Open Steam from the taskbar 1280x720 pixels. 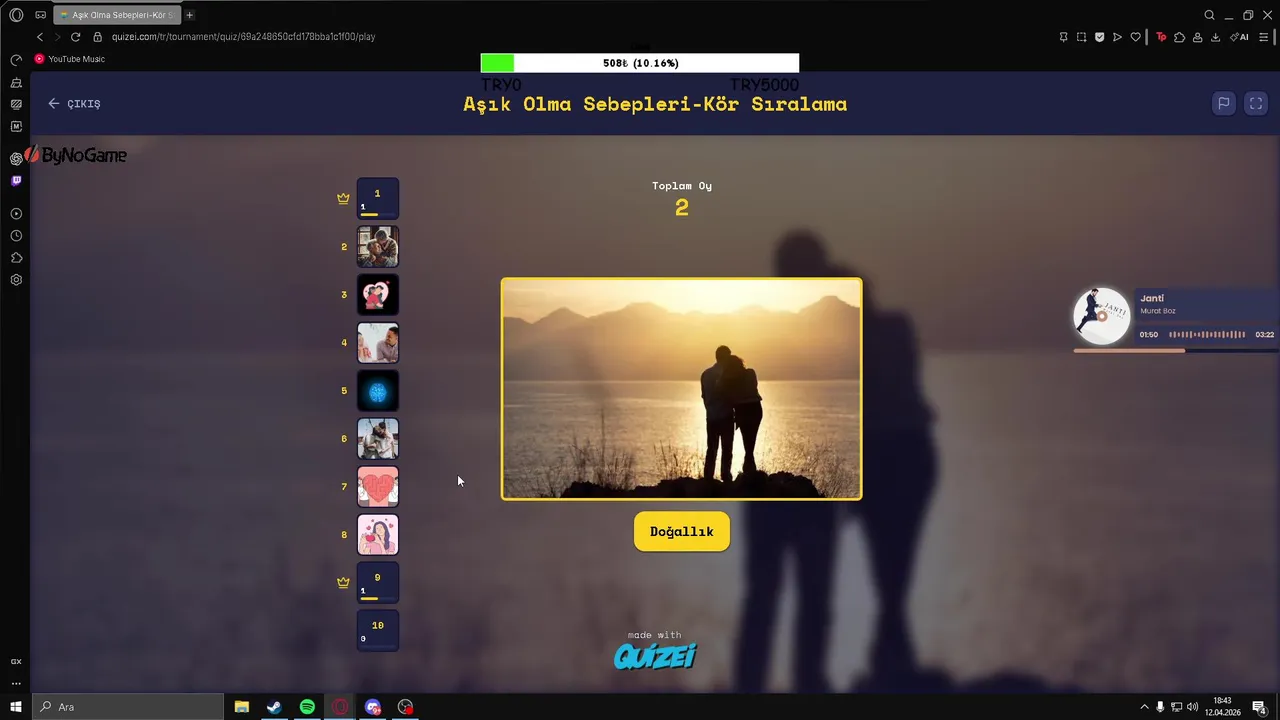coord(274,707)
